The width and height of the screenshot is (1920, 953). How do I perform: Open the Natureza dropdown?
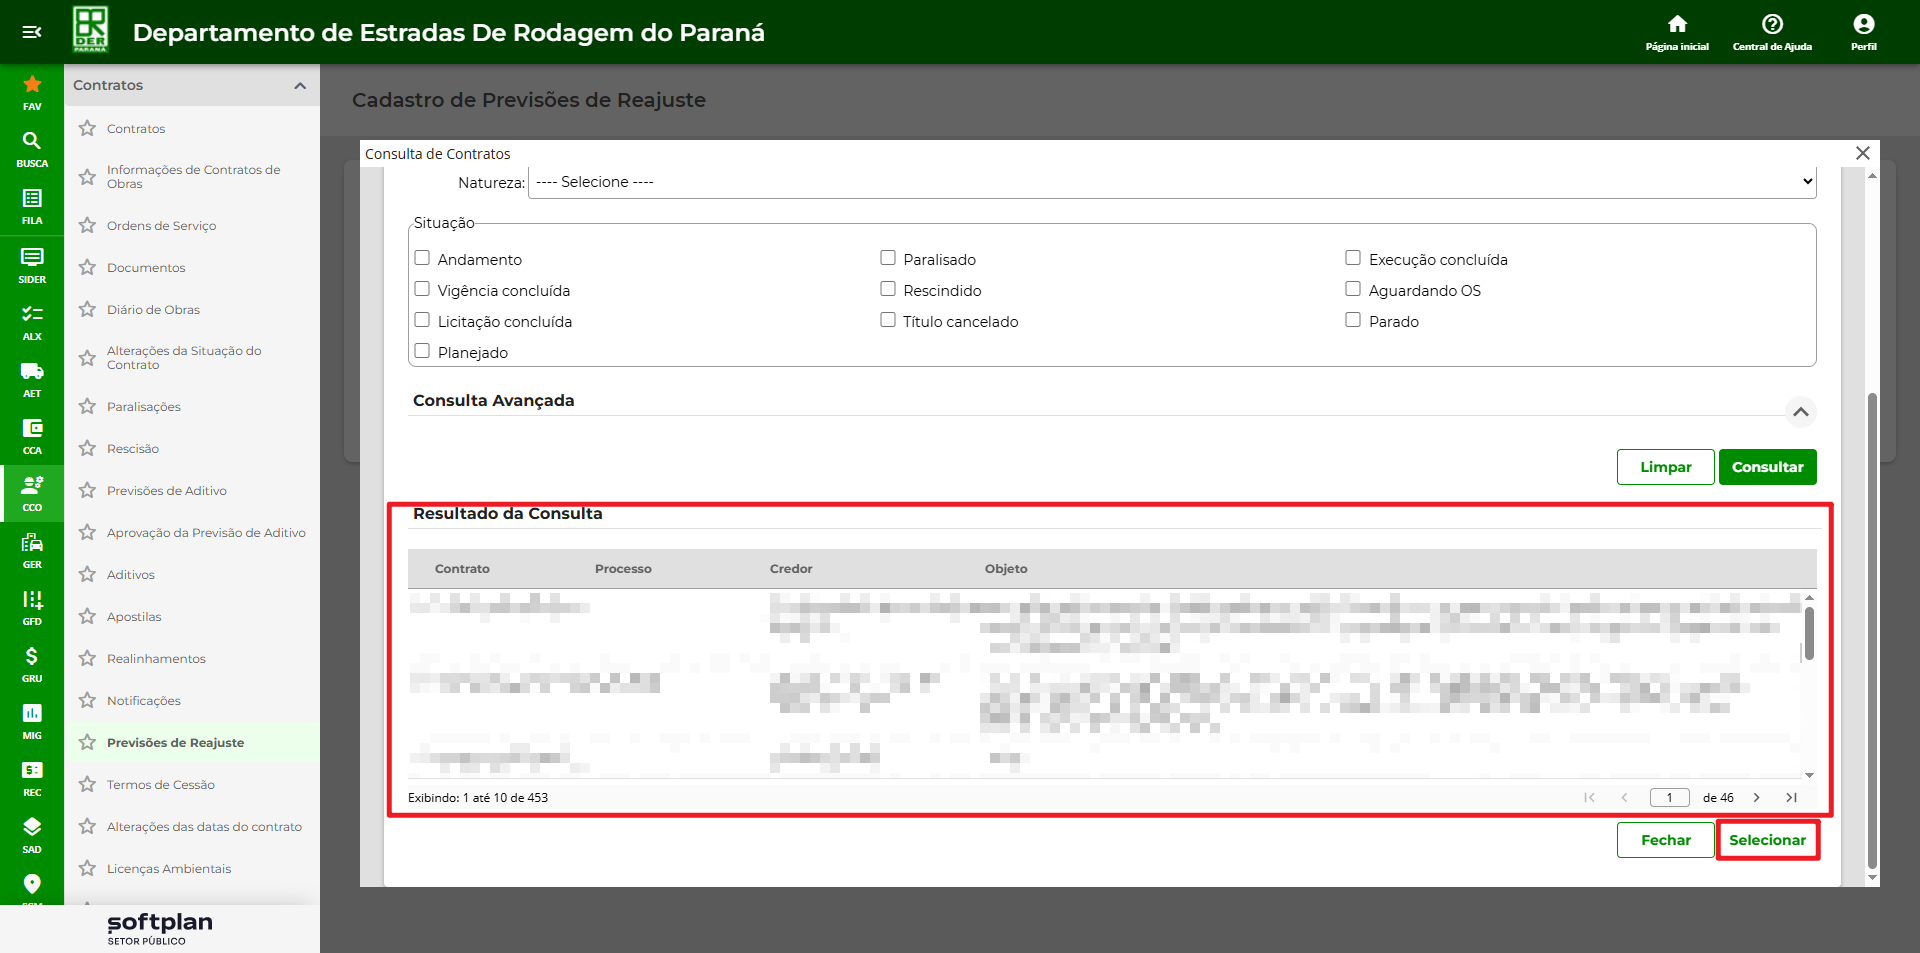click(x=1171, y=182)
